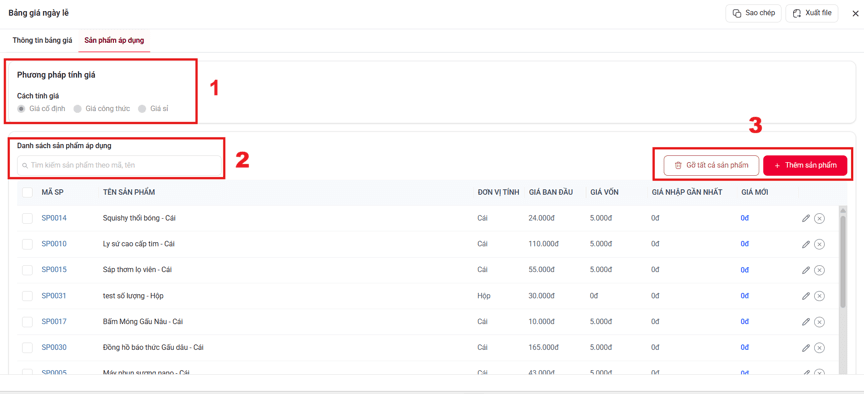The image size is (864, 394).
Task: Click the new price 0đ for SP0031
Action: 745,296
